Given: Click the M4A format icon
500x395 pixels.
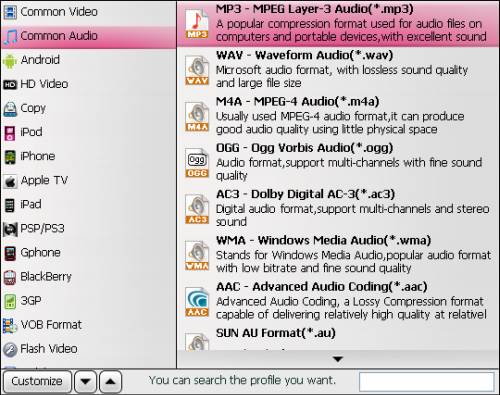Looking at the screenshot, I should tap(197, 117).
